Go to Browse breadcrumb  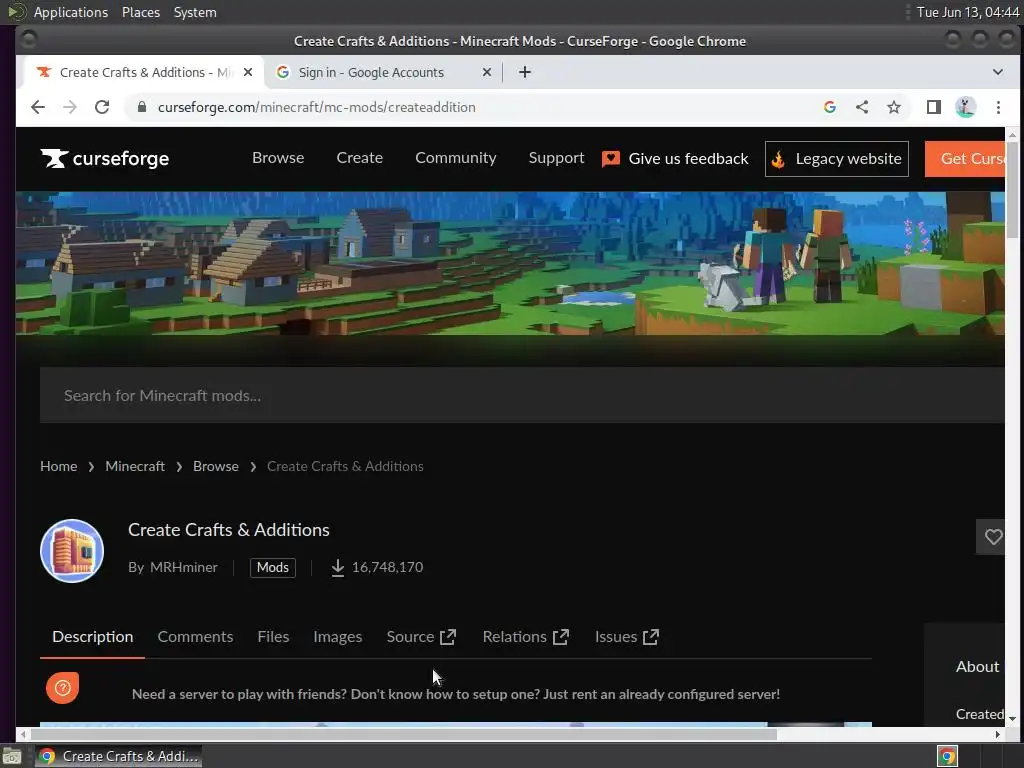point(216,466)
